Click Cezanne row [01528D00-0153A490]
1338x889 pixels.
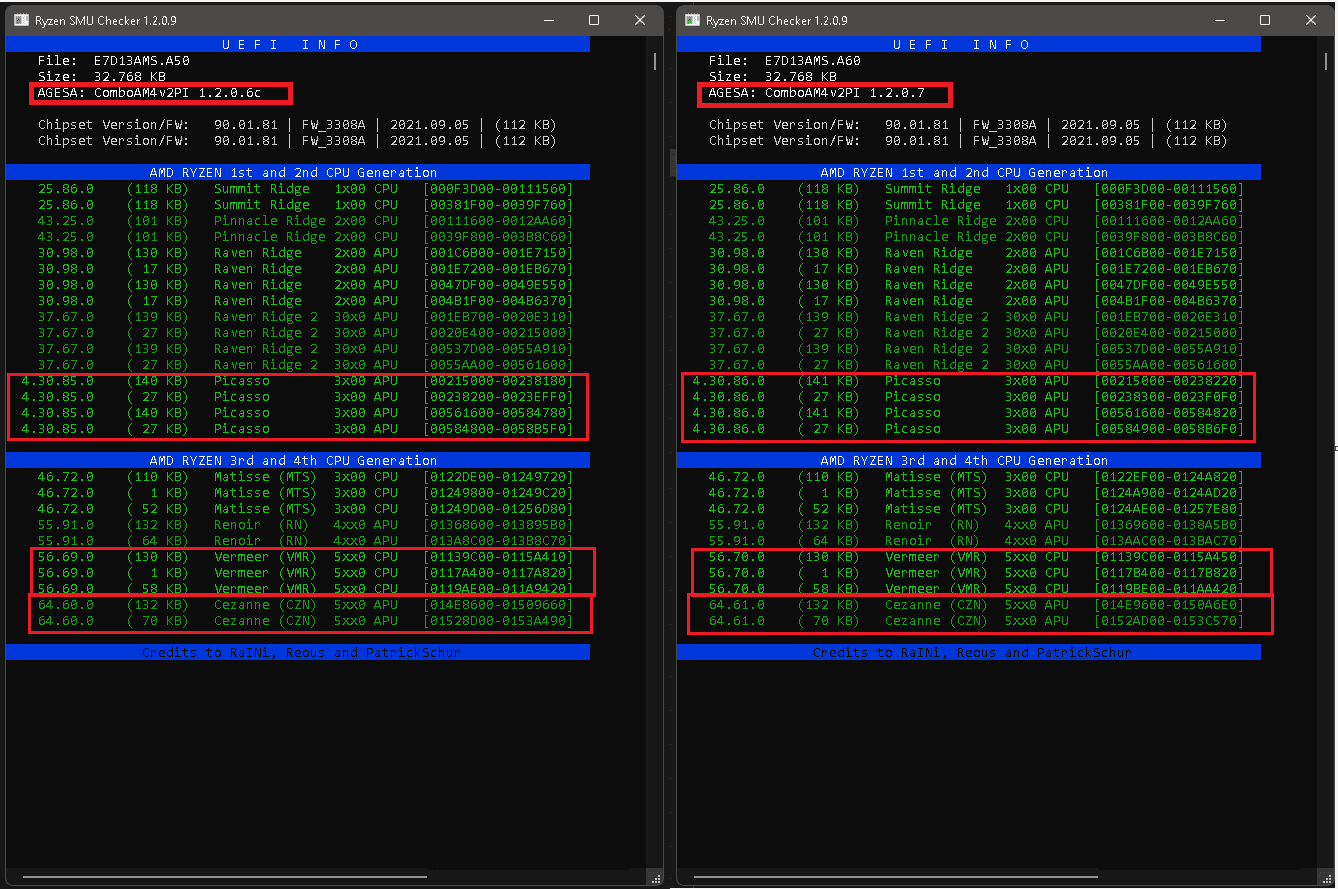click(306, 621)
